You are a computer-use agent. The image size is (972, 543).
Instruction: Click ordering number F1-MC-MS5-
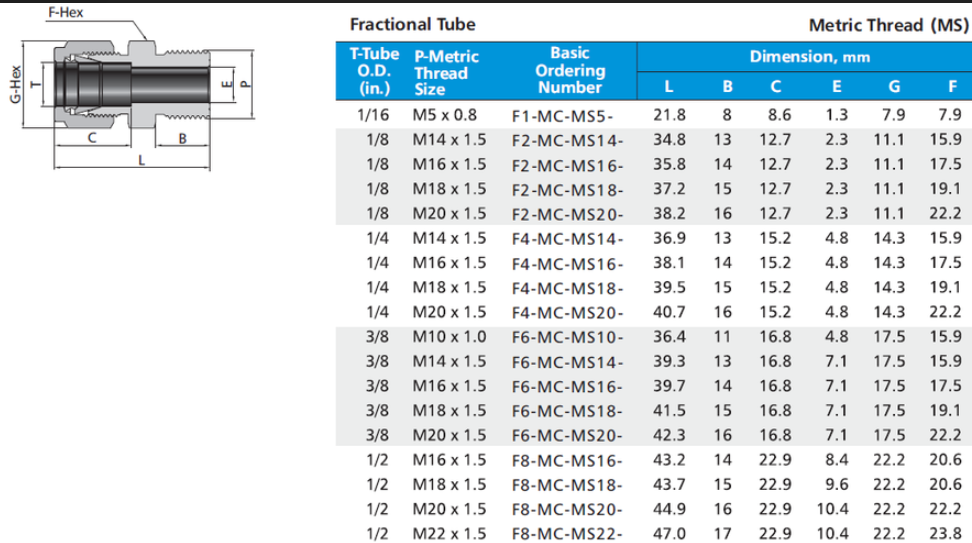tap(564, 116)
